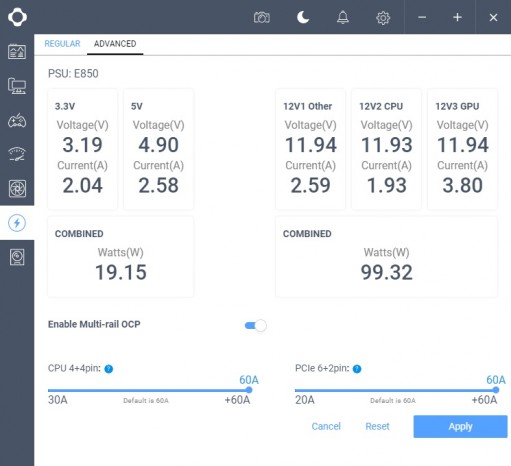Open the dashboard sidebar icon
The height and width of the screenshot is (466, 511).
point(17,52)
